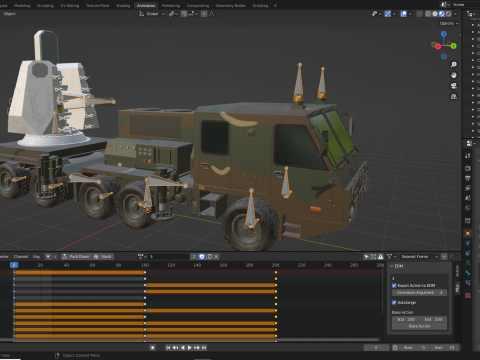480x360 pixels.
Task: Open overlays options dropdown arrow
Action: [x=410, y=14]
